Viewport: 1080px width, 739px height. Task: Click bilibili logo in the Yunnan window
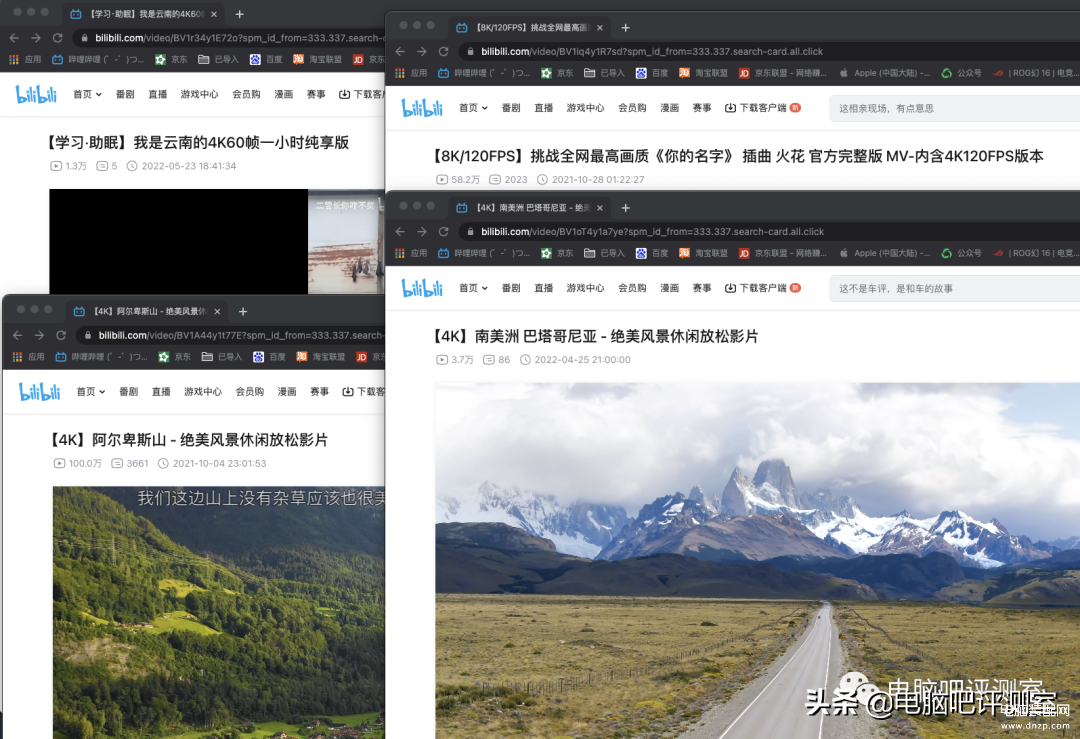pyautogui.click(x=36, y=94)
